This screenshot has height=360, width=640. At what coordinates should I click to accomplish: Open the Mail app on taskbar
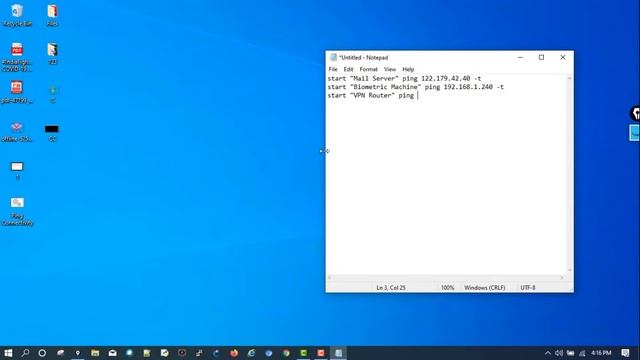(113, 353)
